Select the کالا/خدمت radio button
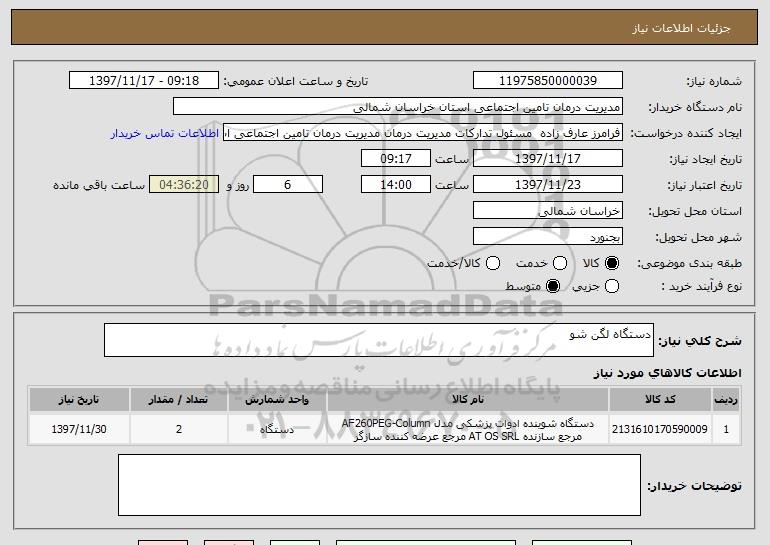 coord(493,263)
